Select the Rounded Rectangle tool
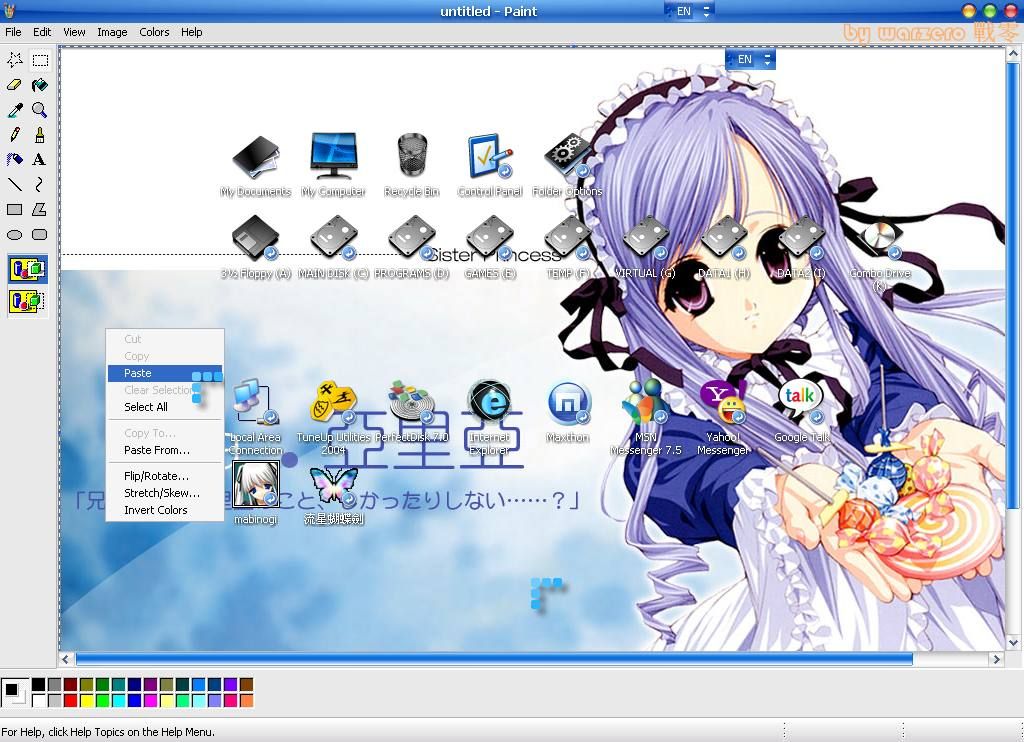Viewport: 1024px width, 742px height. click(40, 234)
